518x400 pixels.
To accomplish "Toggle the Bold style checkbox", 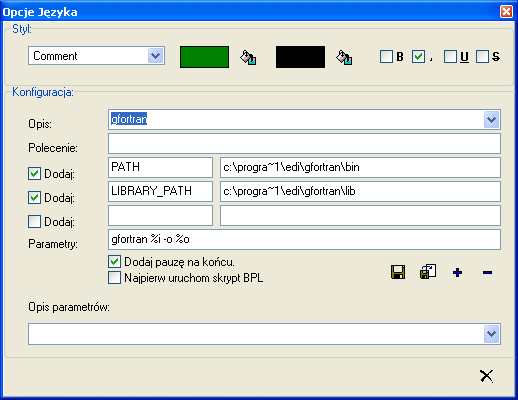I will click(x=386, y=57).
